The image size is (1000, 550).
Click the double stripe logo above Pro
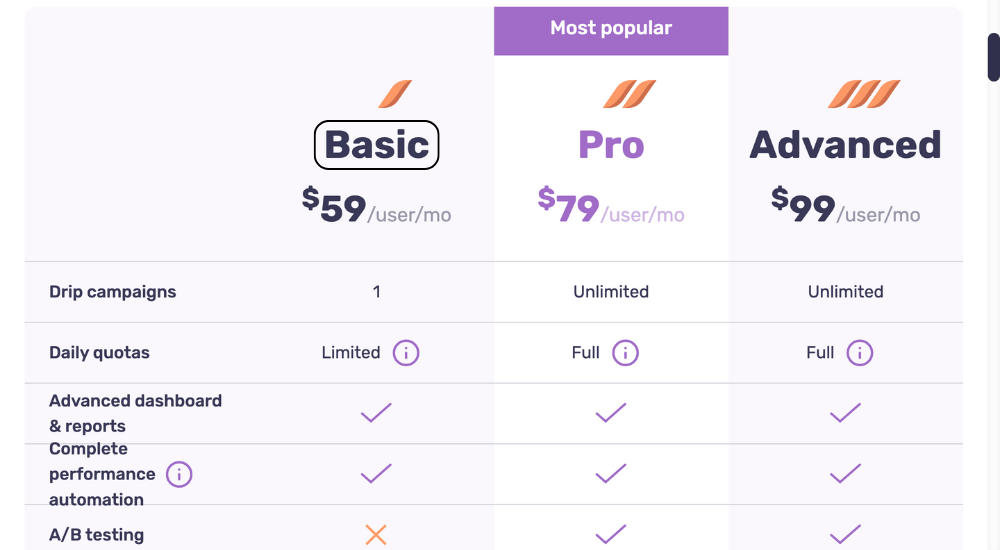tap(629, 94)
